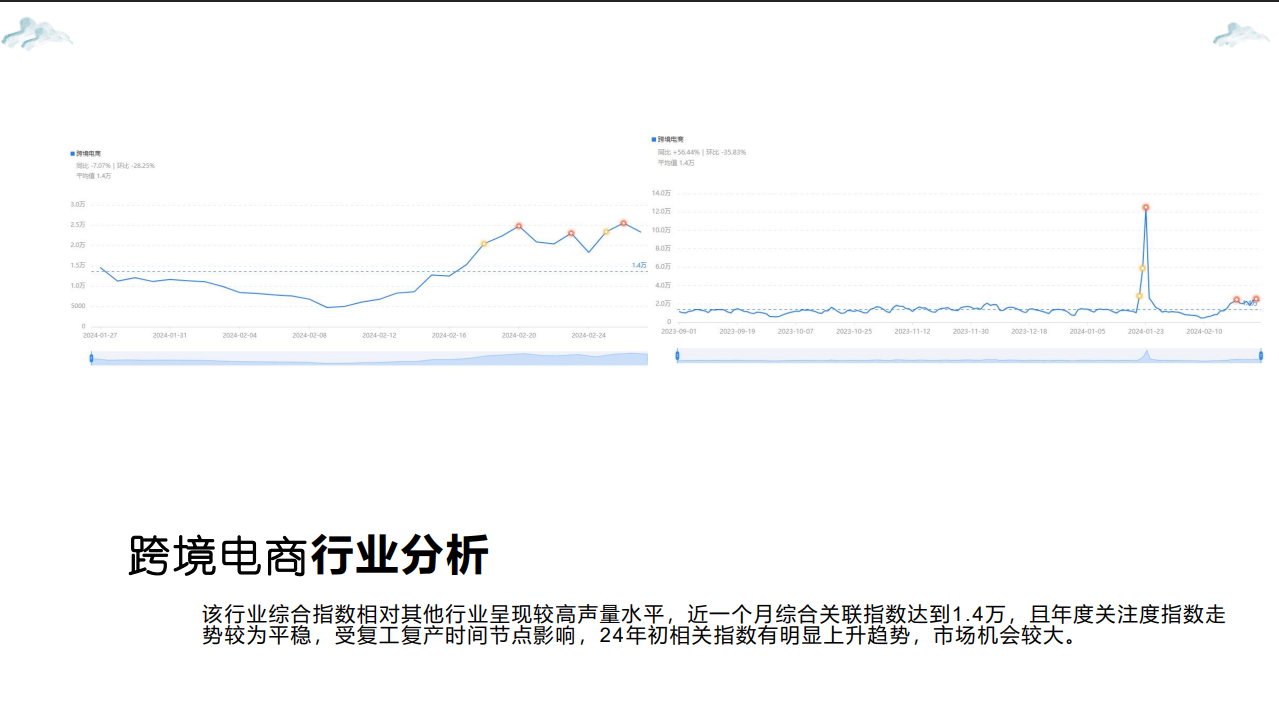Click the 1.4万 average line label in left chart
This screenshot has height=721, width=1279.
pos(639,265)
